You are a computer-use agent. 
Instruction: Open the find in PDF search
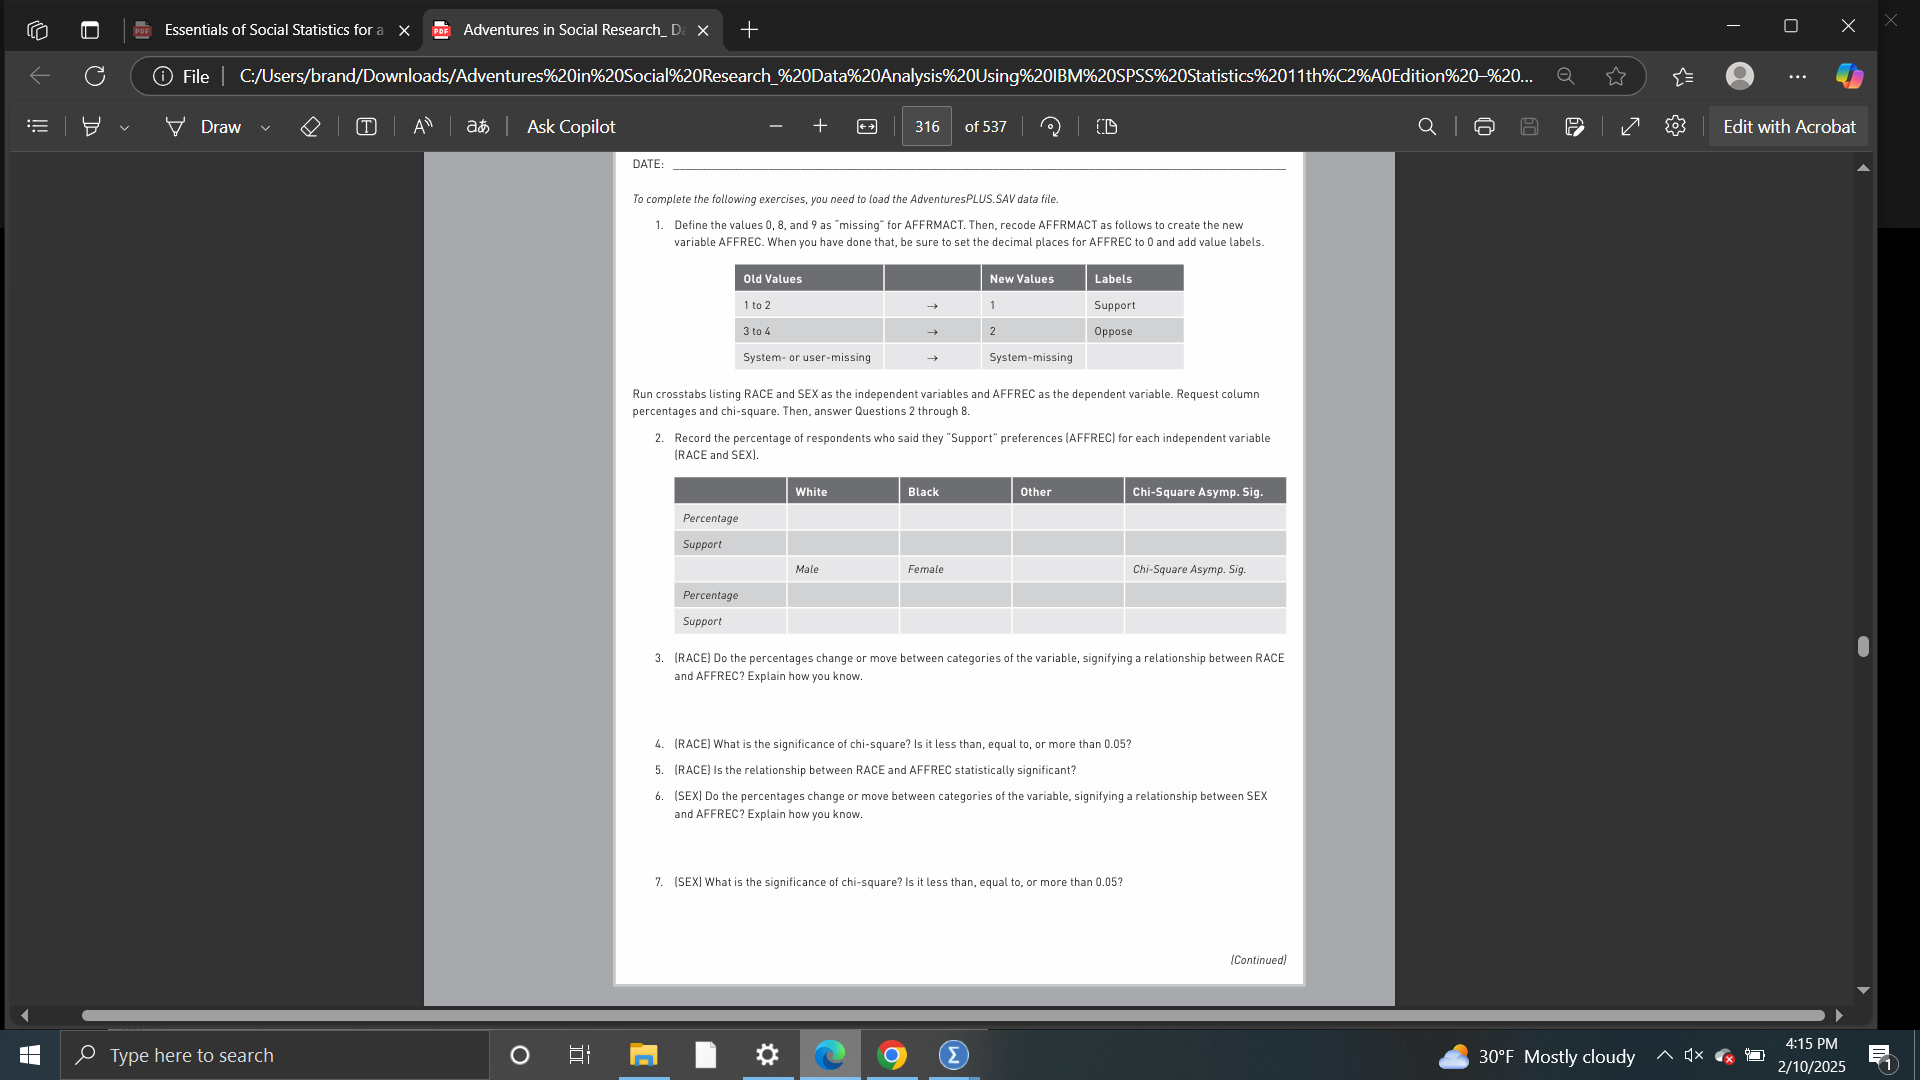click(x=1427, y=127)
